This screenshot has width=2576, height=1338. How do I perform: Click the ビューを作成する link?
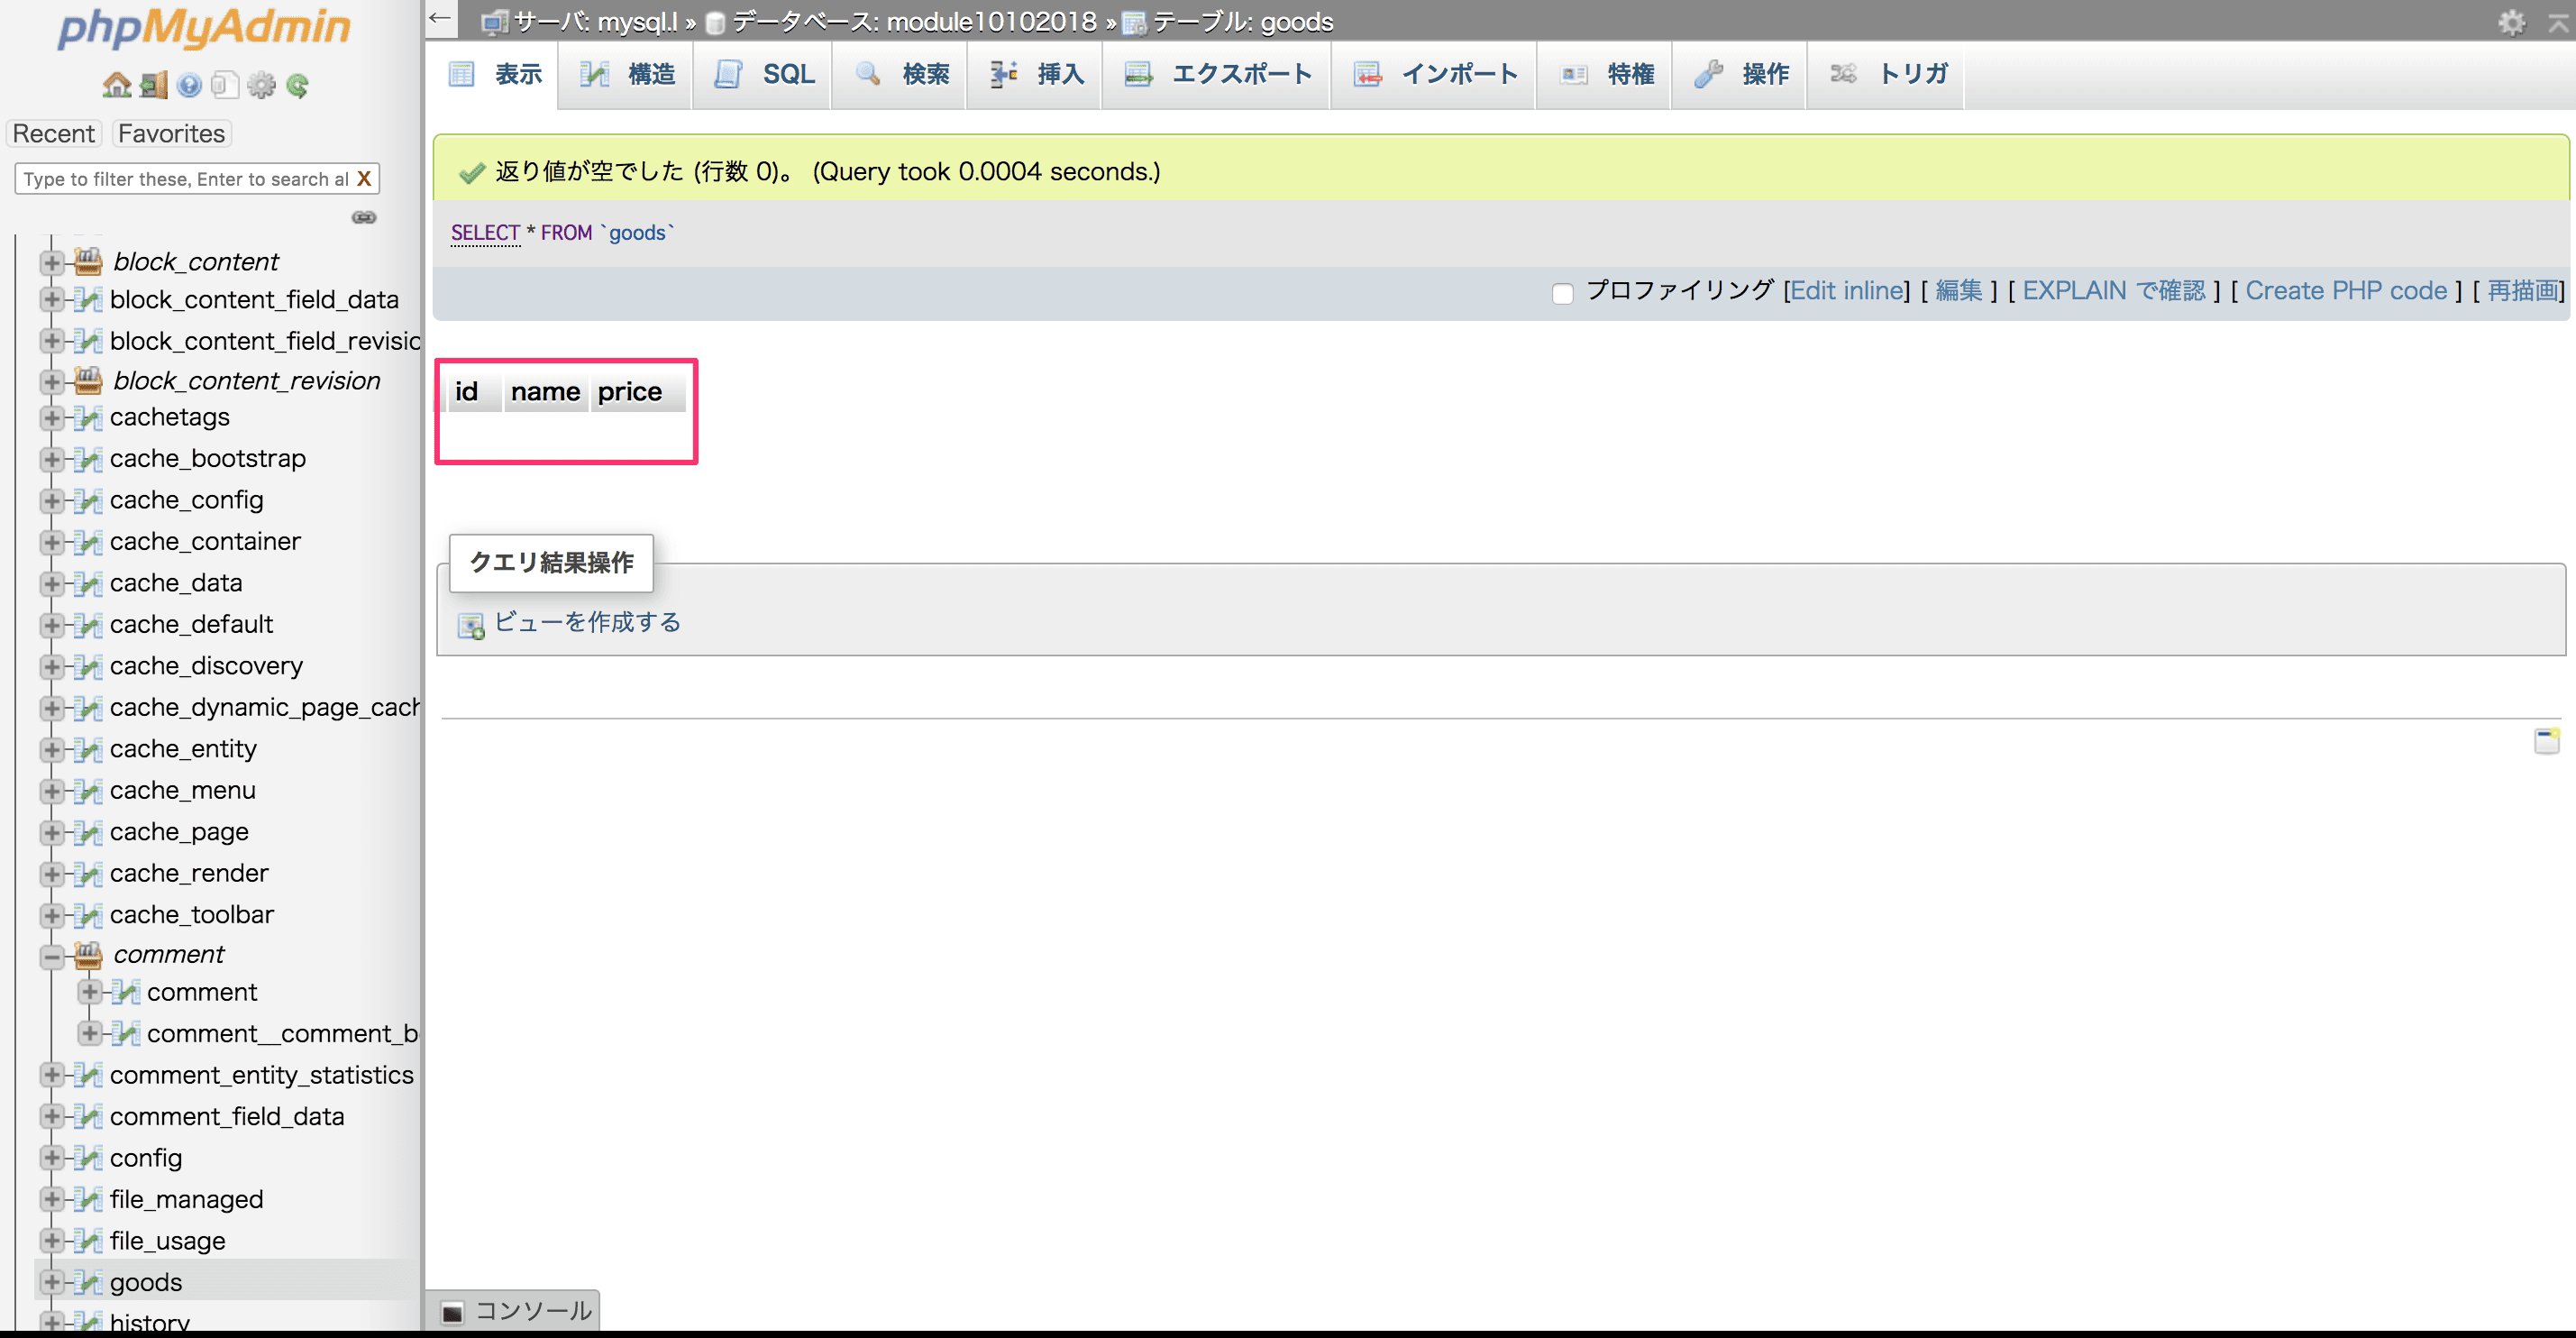(587, 622)
